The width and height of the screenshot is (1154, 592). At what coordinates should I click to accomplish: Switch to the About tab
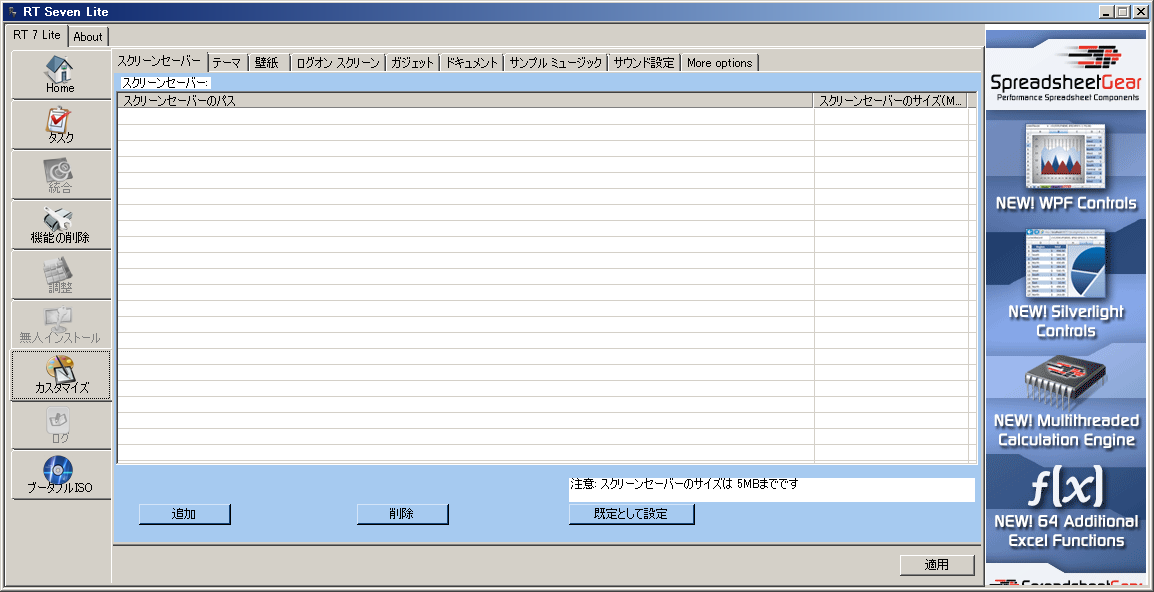88,37
